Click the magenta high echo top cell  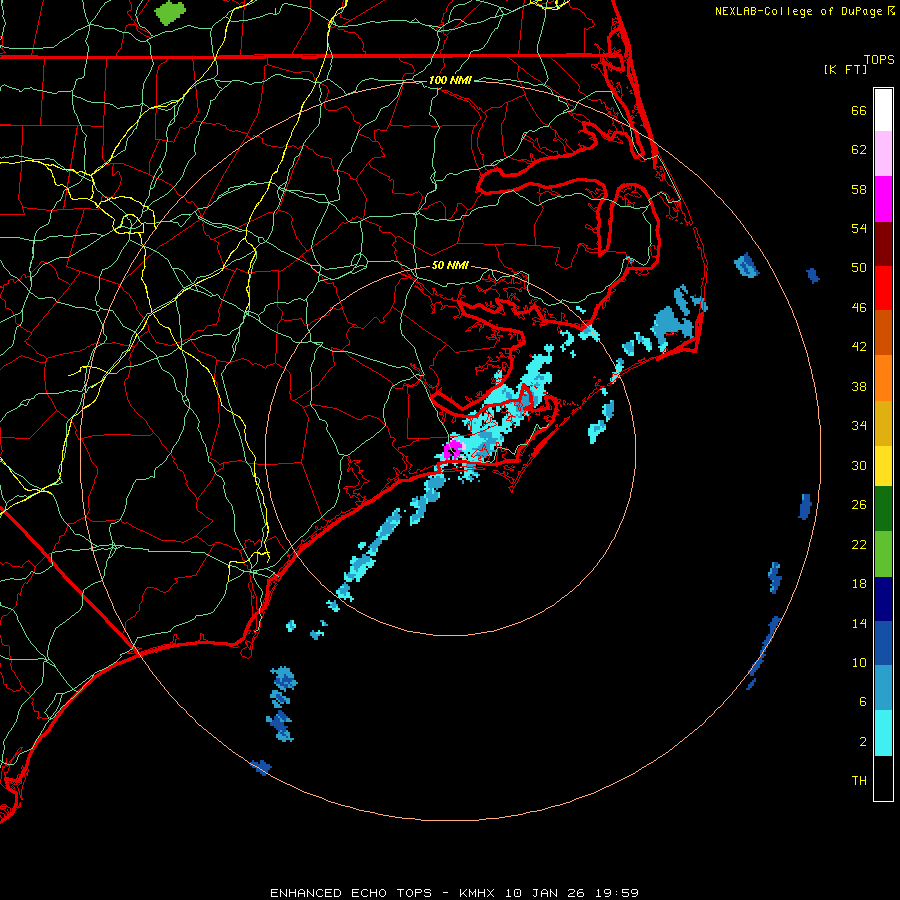pos(452,449)
